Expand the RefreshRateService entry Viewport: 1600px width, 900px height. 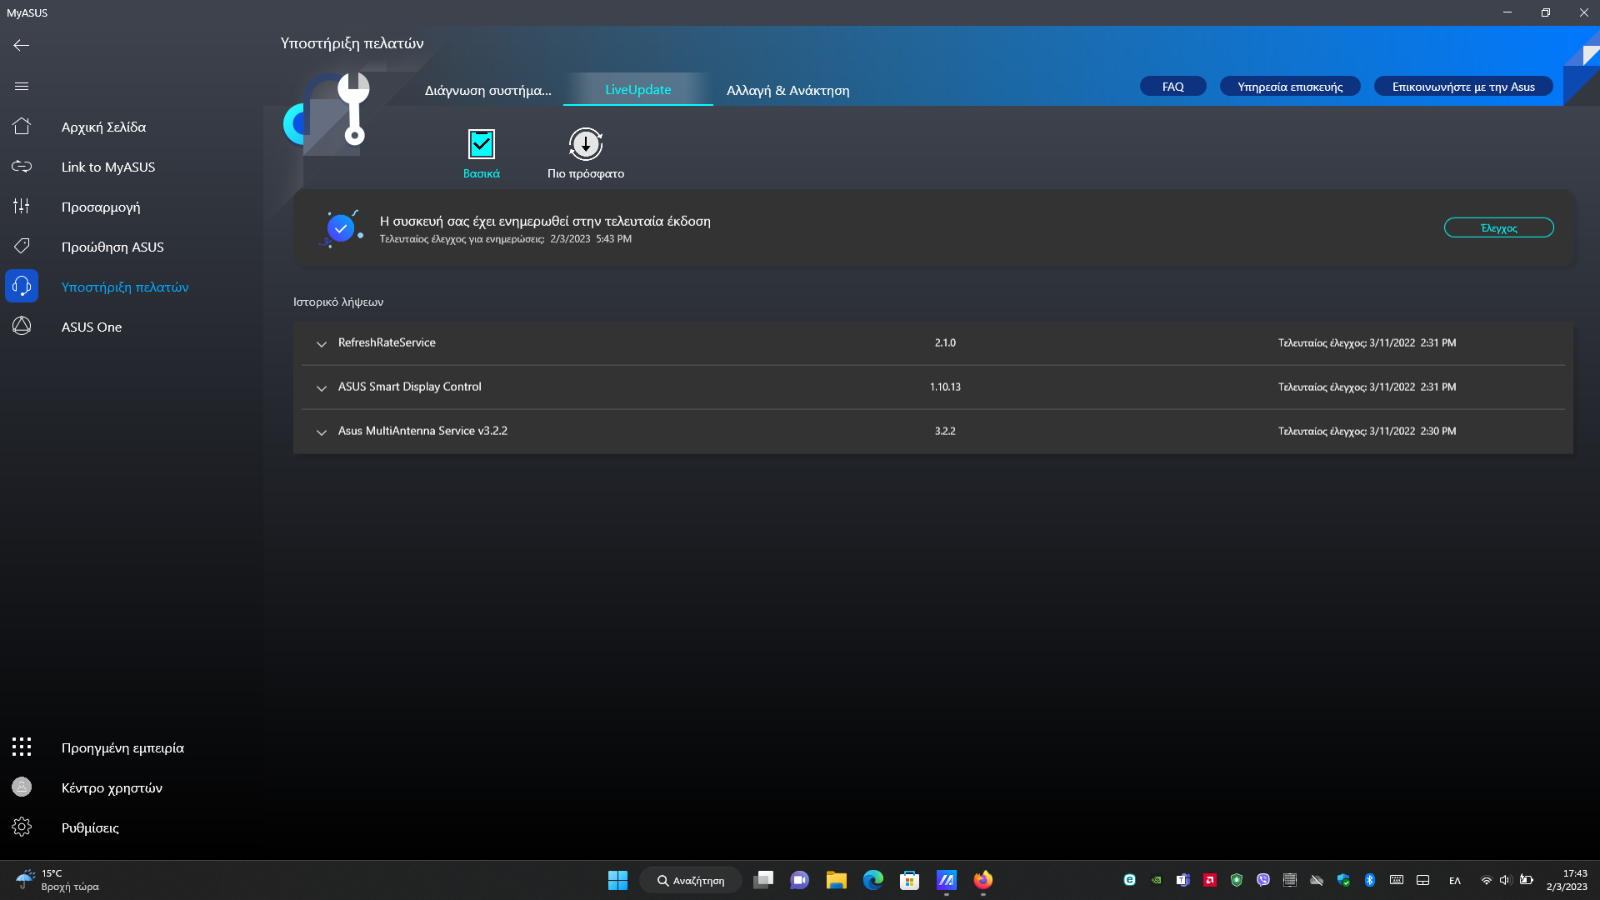click(x=321, y=344)
